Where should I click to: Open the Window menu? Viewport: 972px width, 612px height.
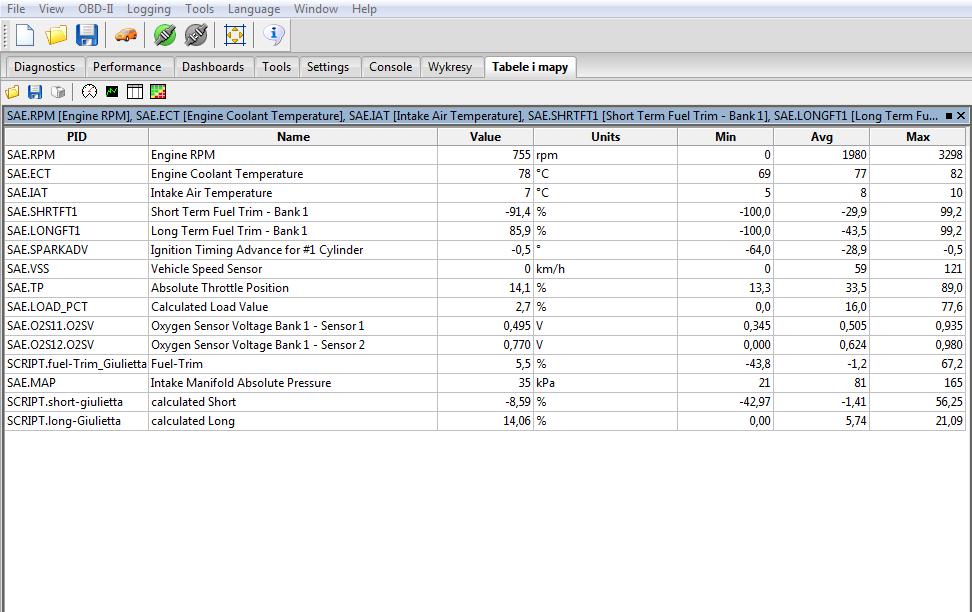316,9
